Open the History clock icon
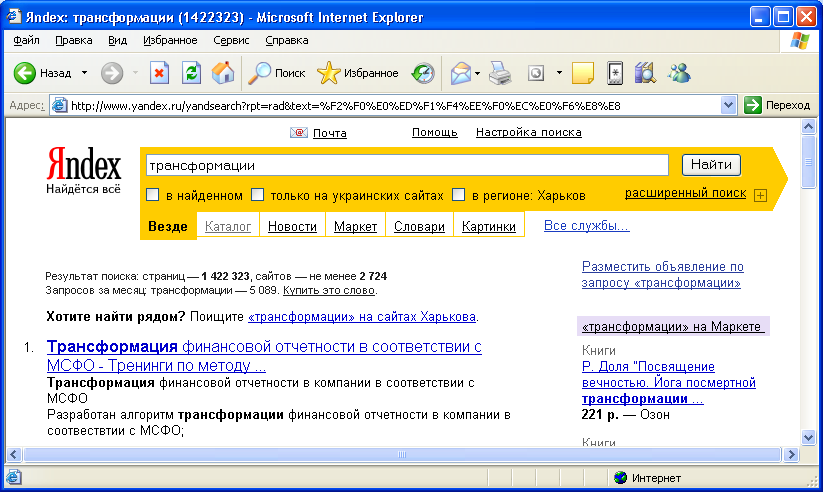This screenshot has width=823, height=492. pyautogui.click(x=423, y=73)
